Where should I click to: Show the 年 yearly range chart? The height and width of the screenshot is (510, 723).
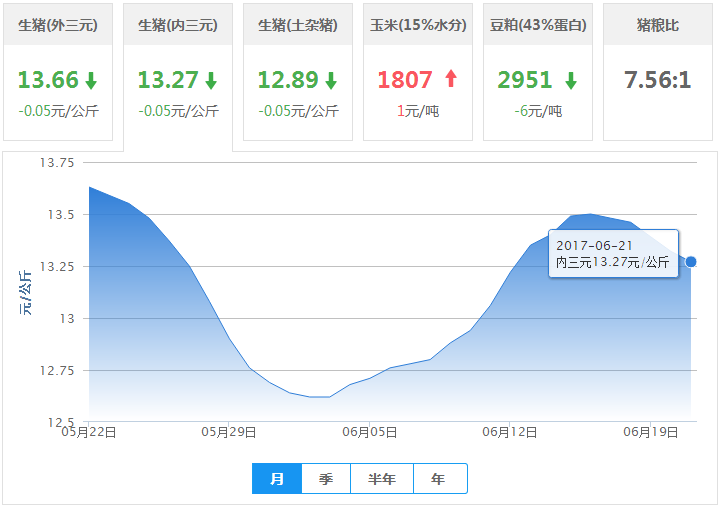point(439,479)
